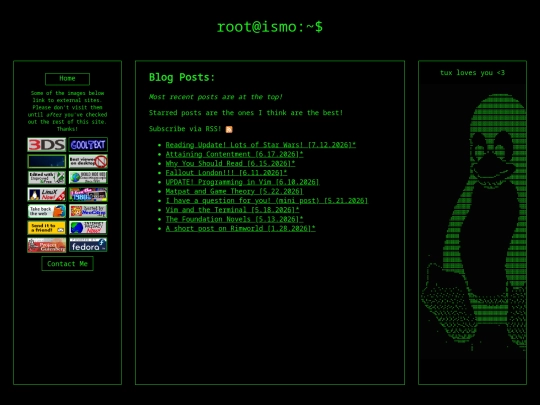
Task: Click the sidebar note about external sites
Action: click(x=68, y=111)
